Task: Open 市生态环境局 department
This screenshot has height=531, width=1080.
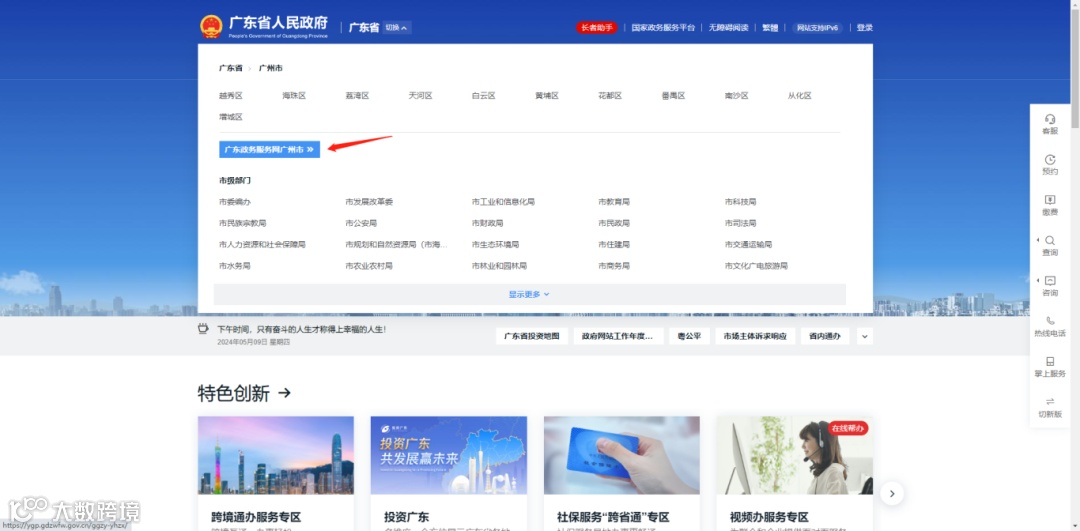Action: click(x=495, y=244)
